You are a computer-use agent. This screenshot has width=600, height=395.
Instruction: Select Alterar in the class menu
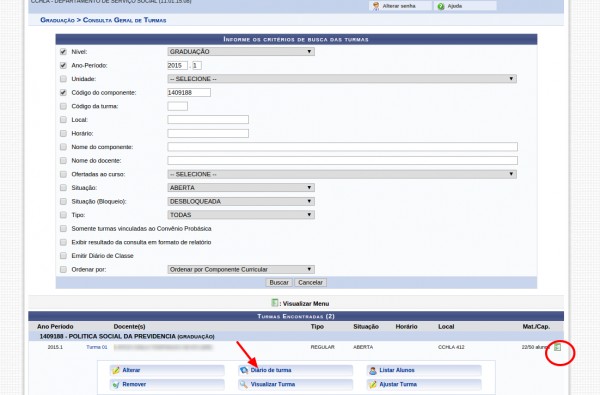tap(168, 370)
